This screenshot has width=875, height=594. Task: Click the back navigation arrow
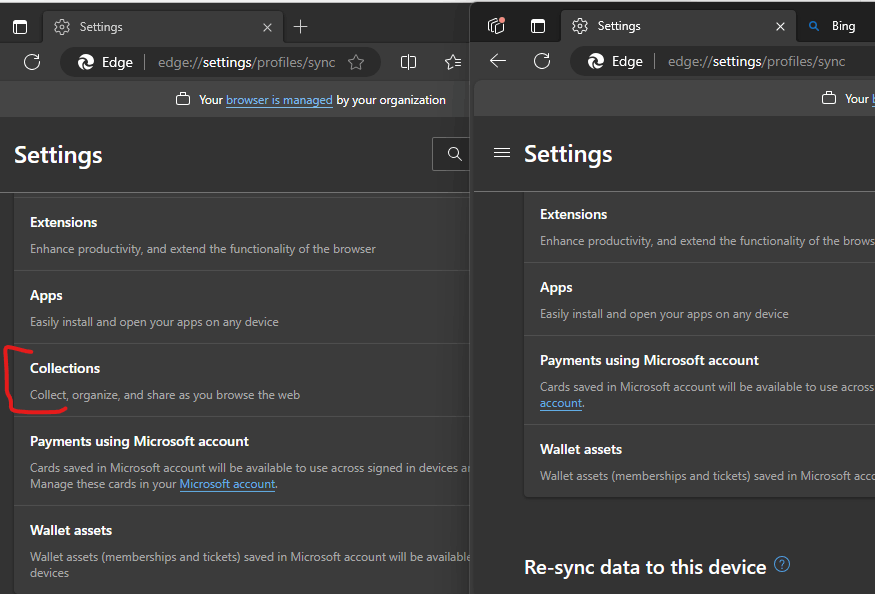point(497,60)
